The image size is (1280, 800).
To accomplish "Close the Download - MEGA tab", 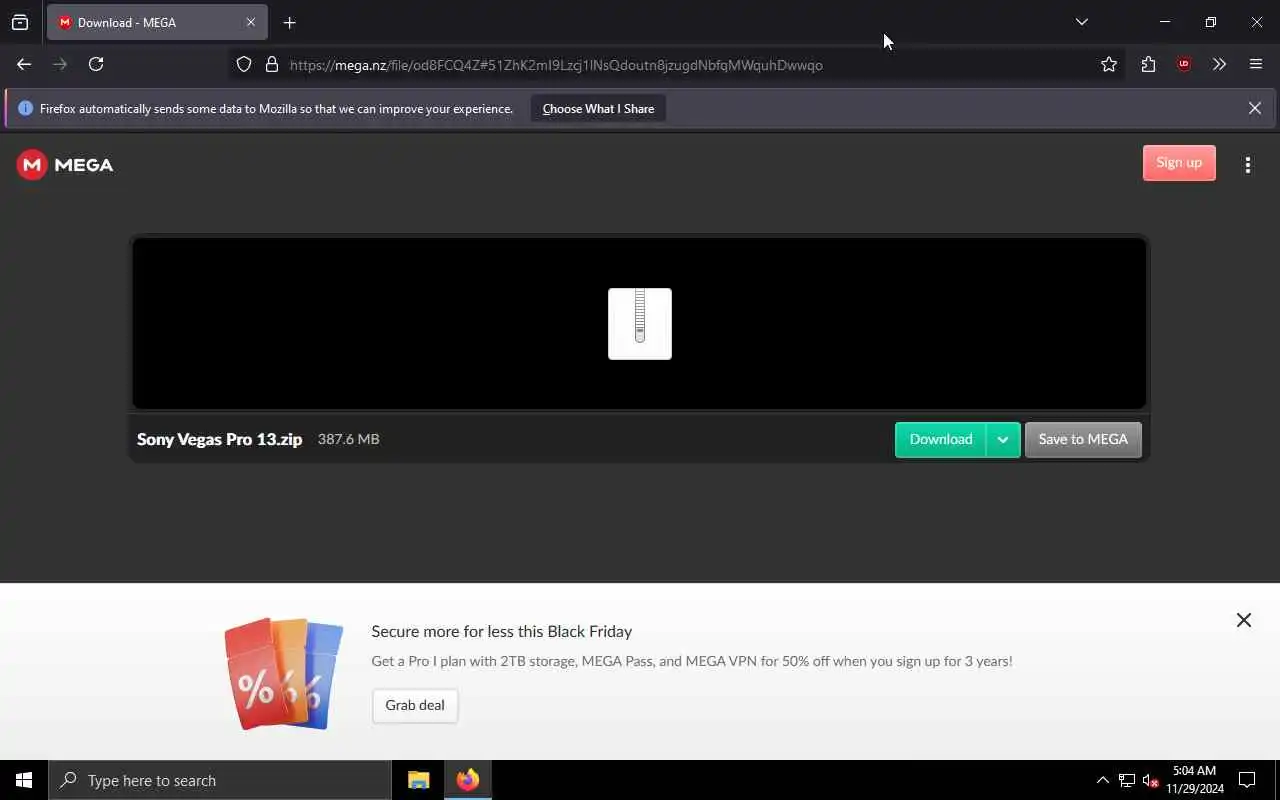I will click(x=251, y=22).
